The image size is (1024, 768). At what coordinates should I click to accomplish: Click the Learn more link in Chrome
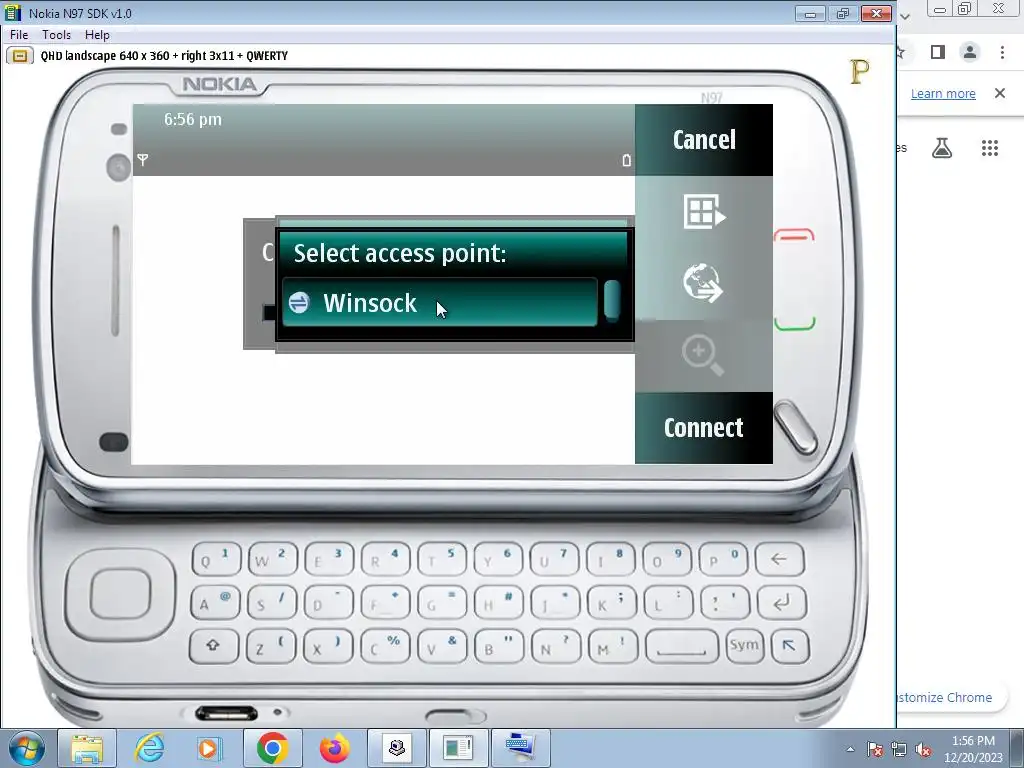tap(943, 93)
